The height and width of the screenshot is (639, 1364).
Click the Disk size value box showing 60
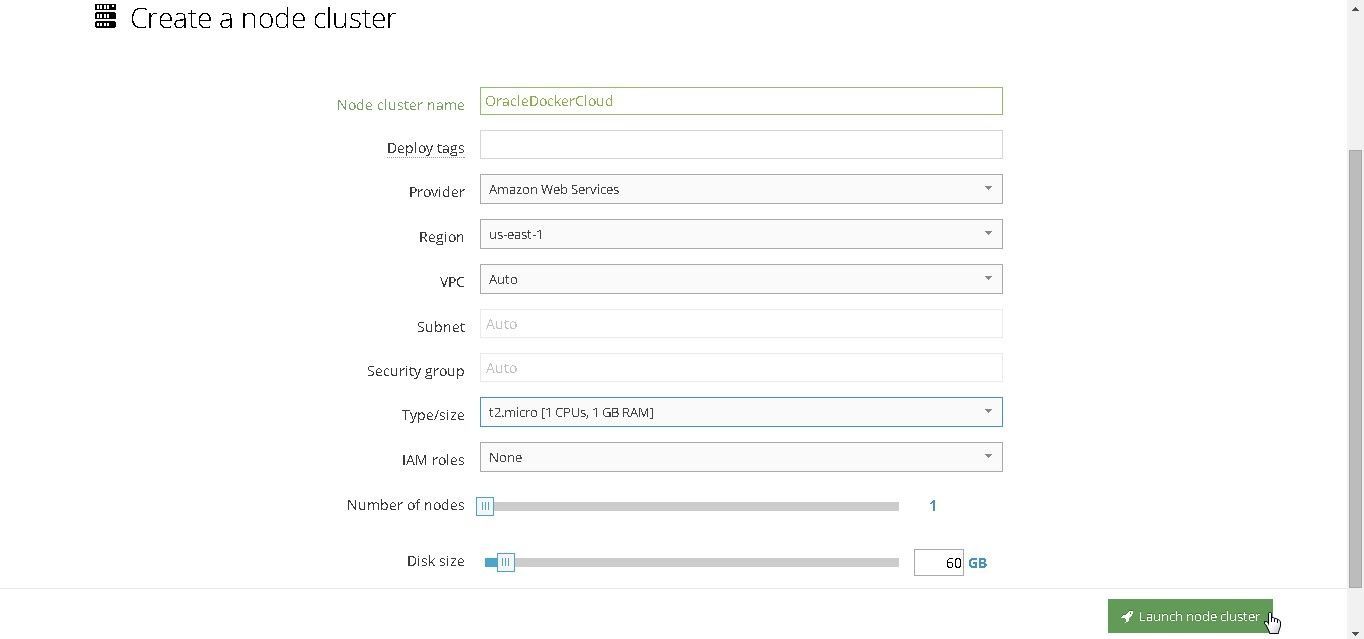coord(938,562)
